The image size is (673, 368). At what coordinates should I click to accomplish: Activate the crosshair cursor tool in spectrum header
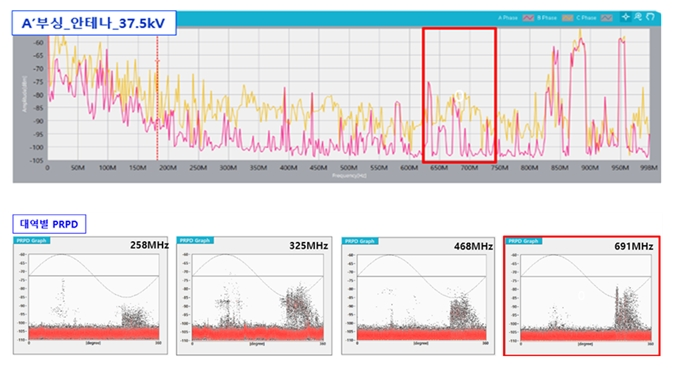pos(626,17)
